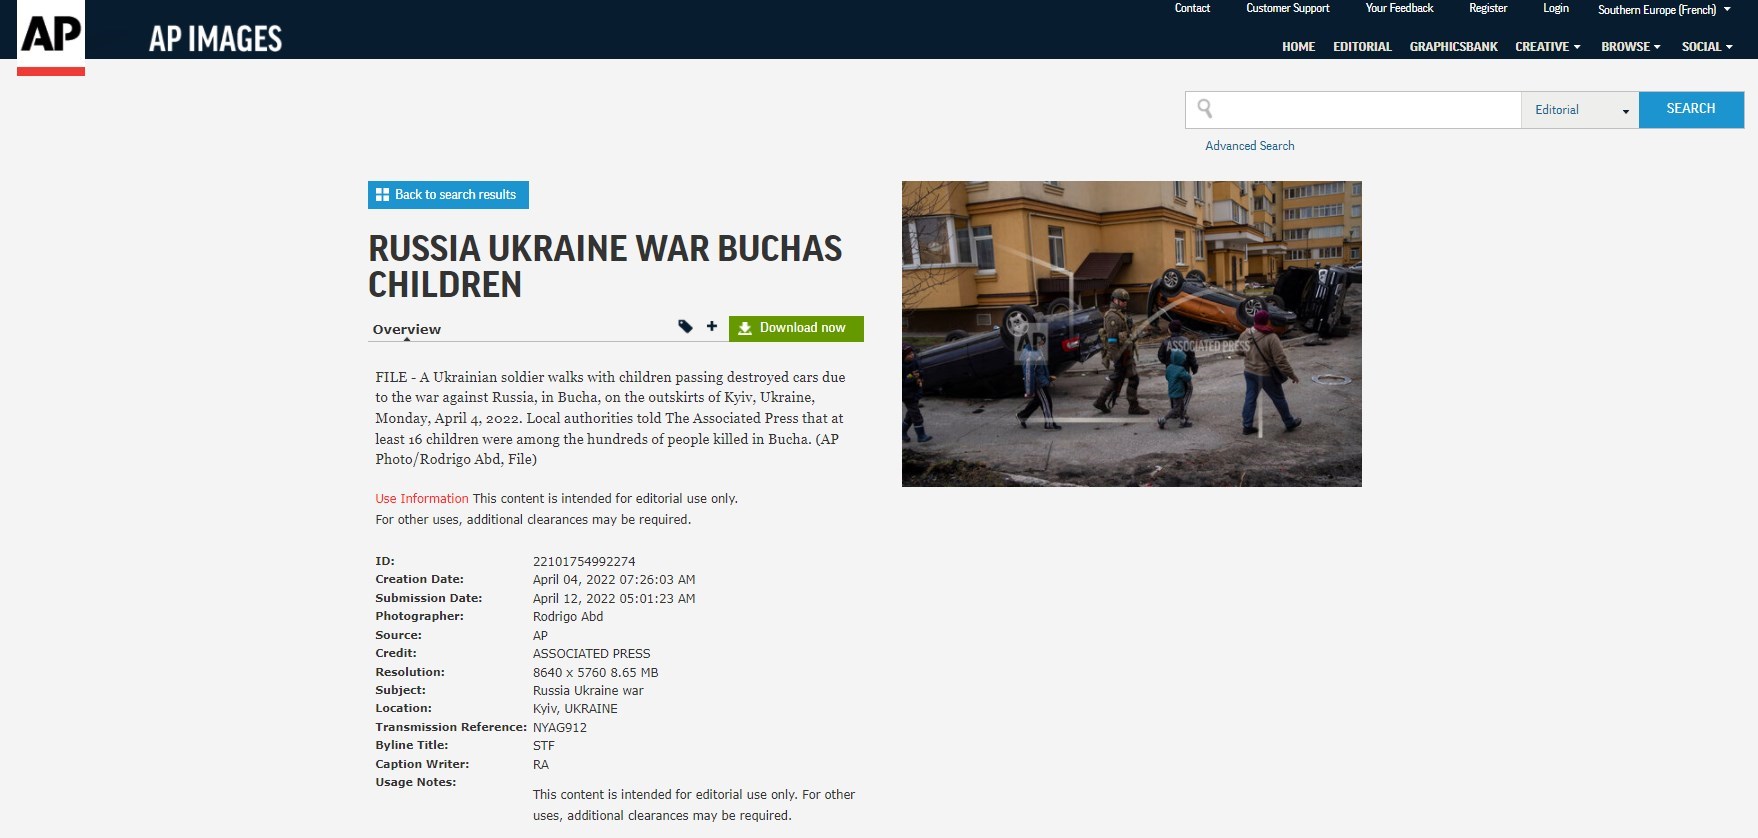This screenshot has width=1758, height=838.
Task: Click the plus icon beside Overview
Action: [x=712, y=326]
